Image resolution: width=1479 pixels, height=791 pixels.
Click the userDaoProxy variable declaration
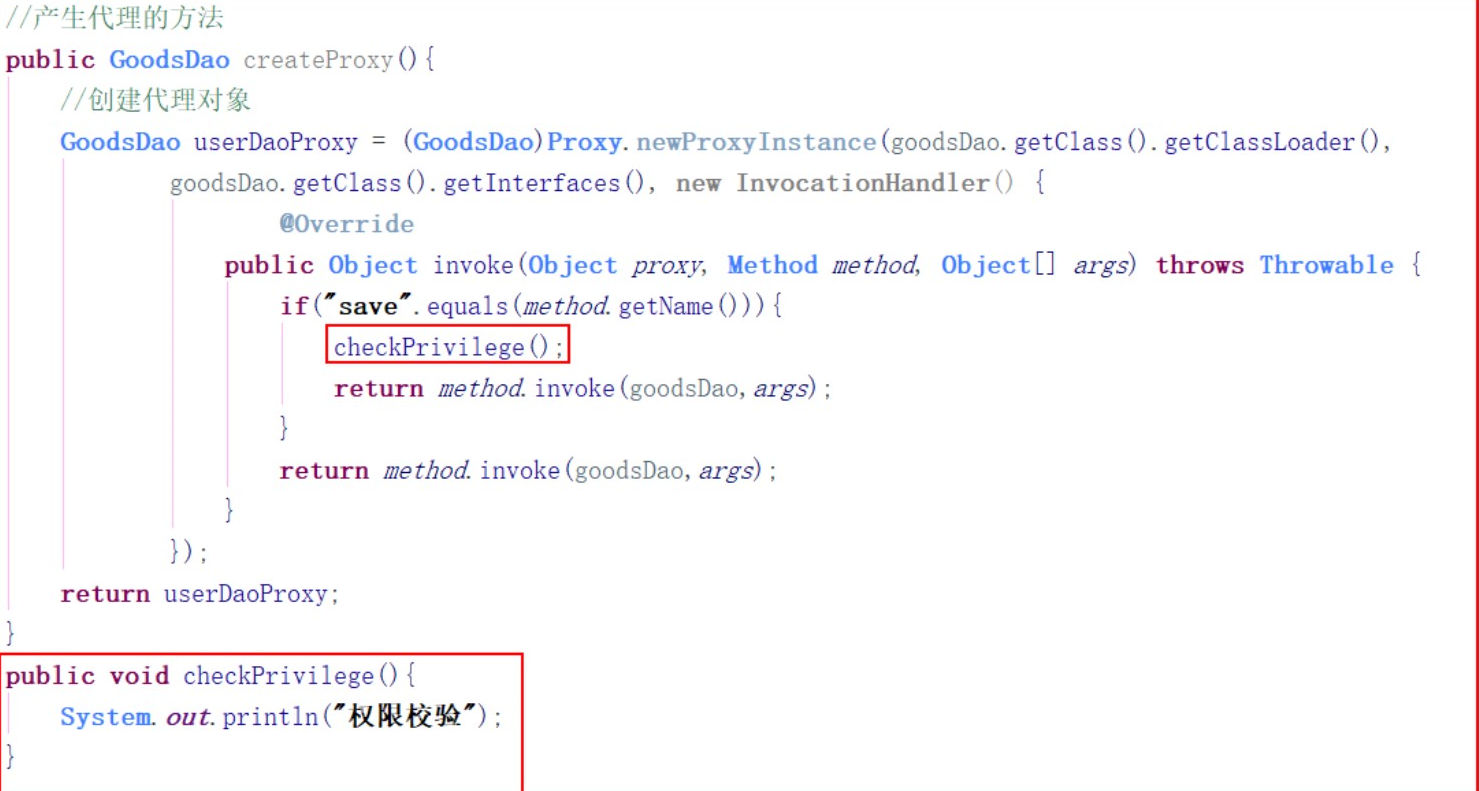[x=275, y=142]
